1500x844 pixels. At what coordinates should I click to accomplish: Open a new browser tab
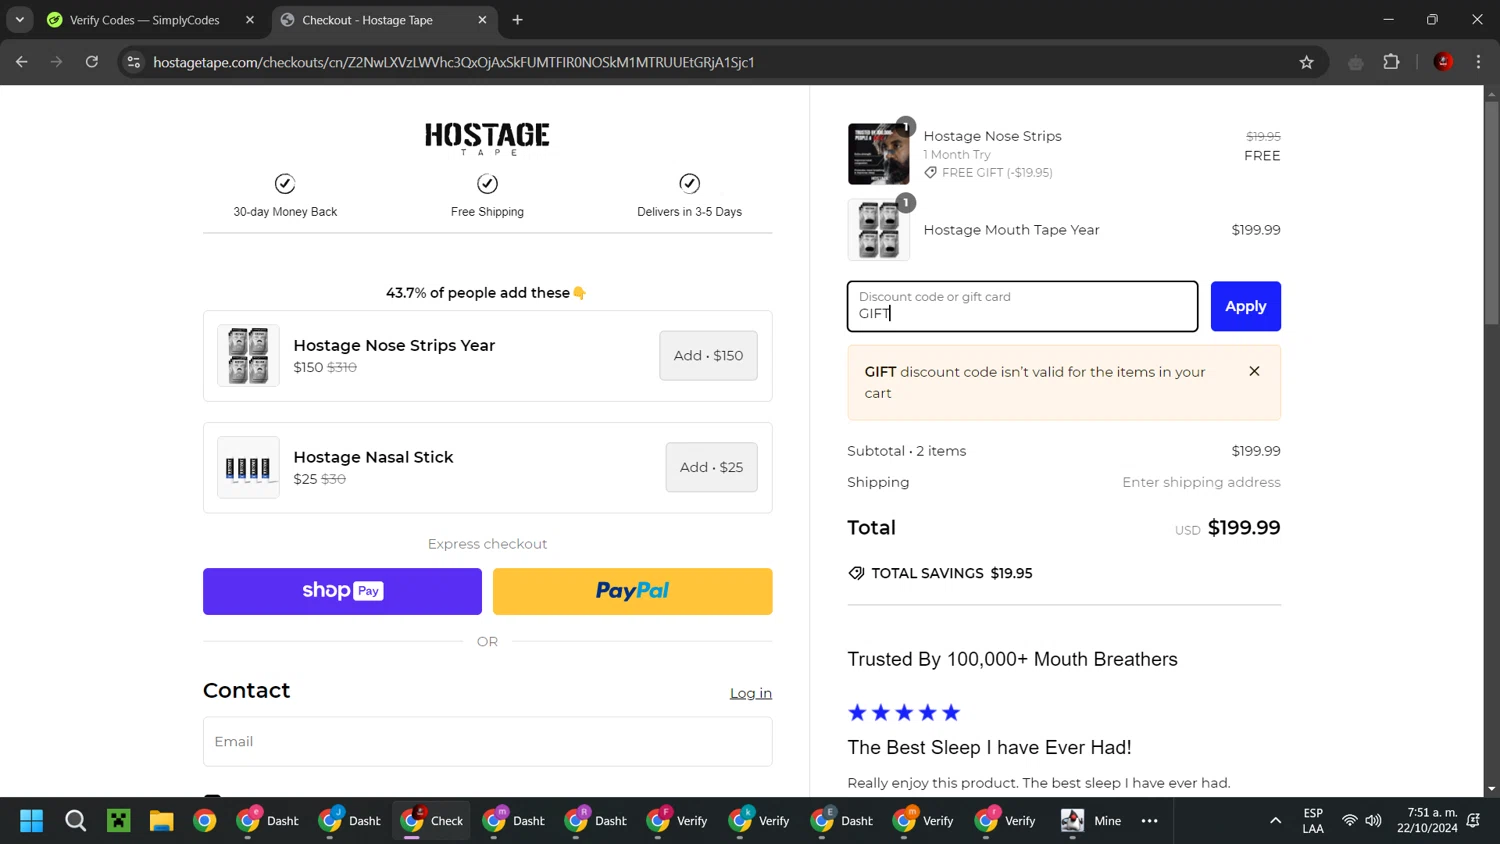click(517, 20)
